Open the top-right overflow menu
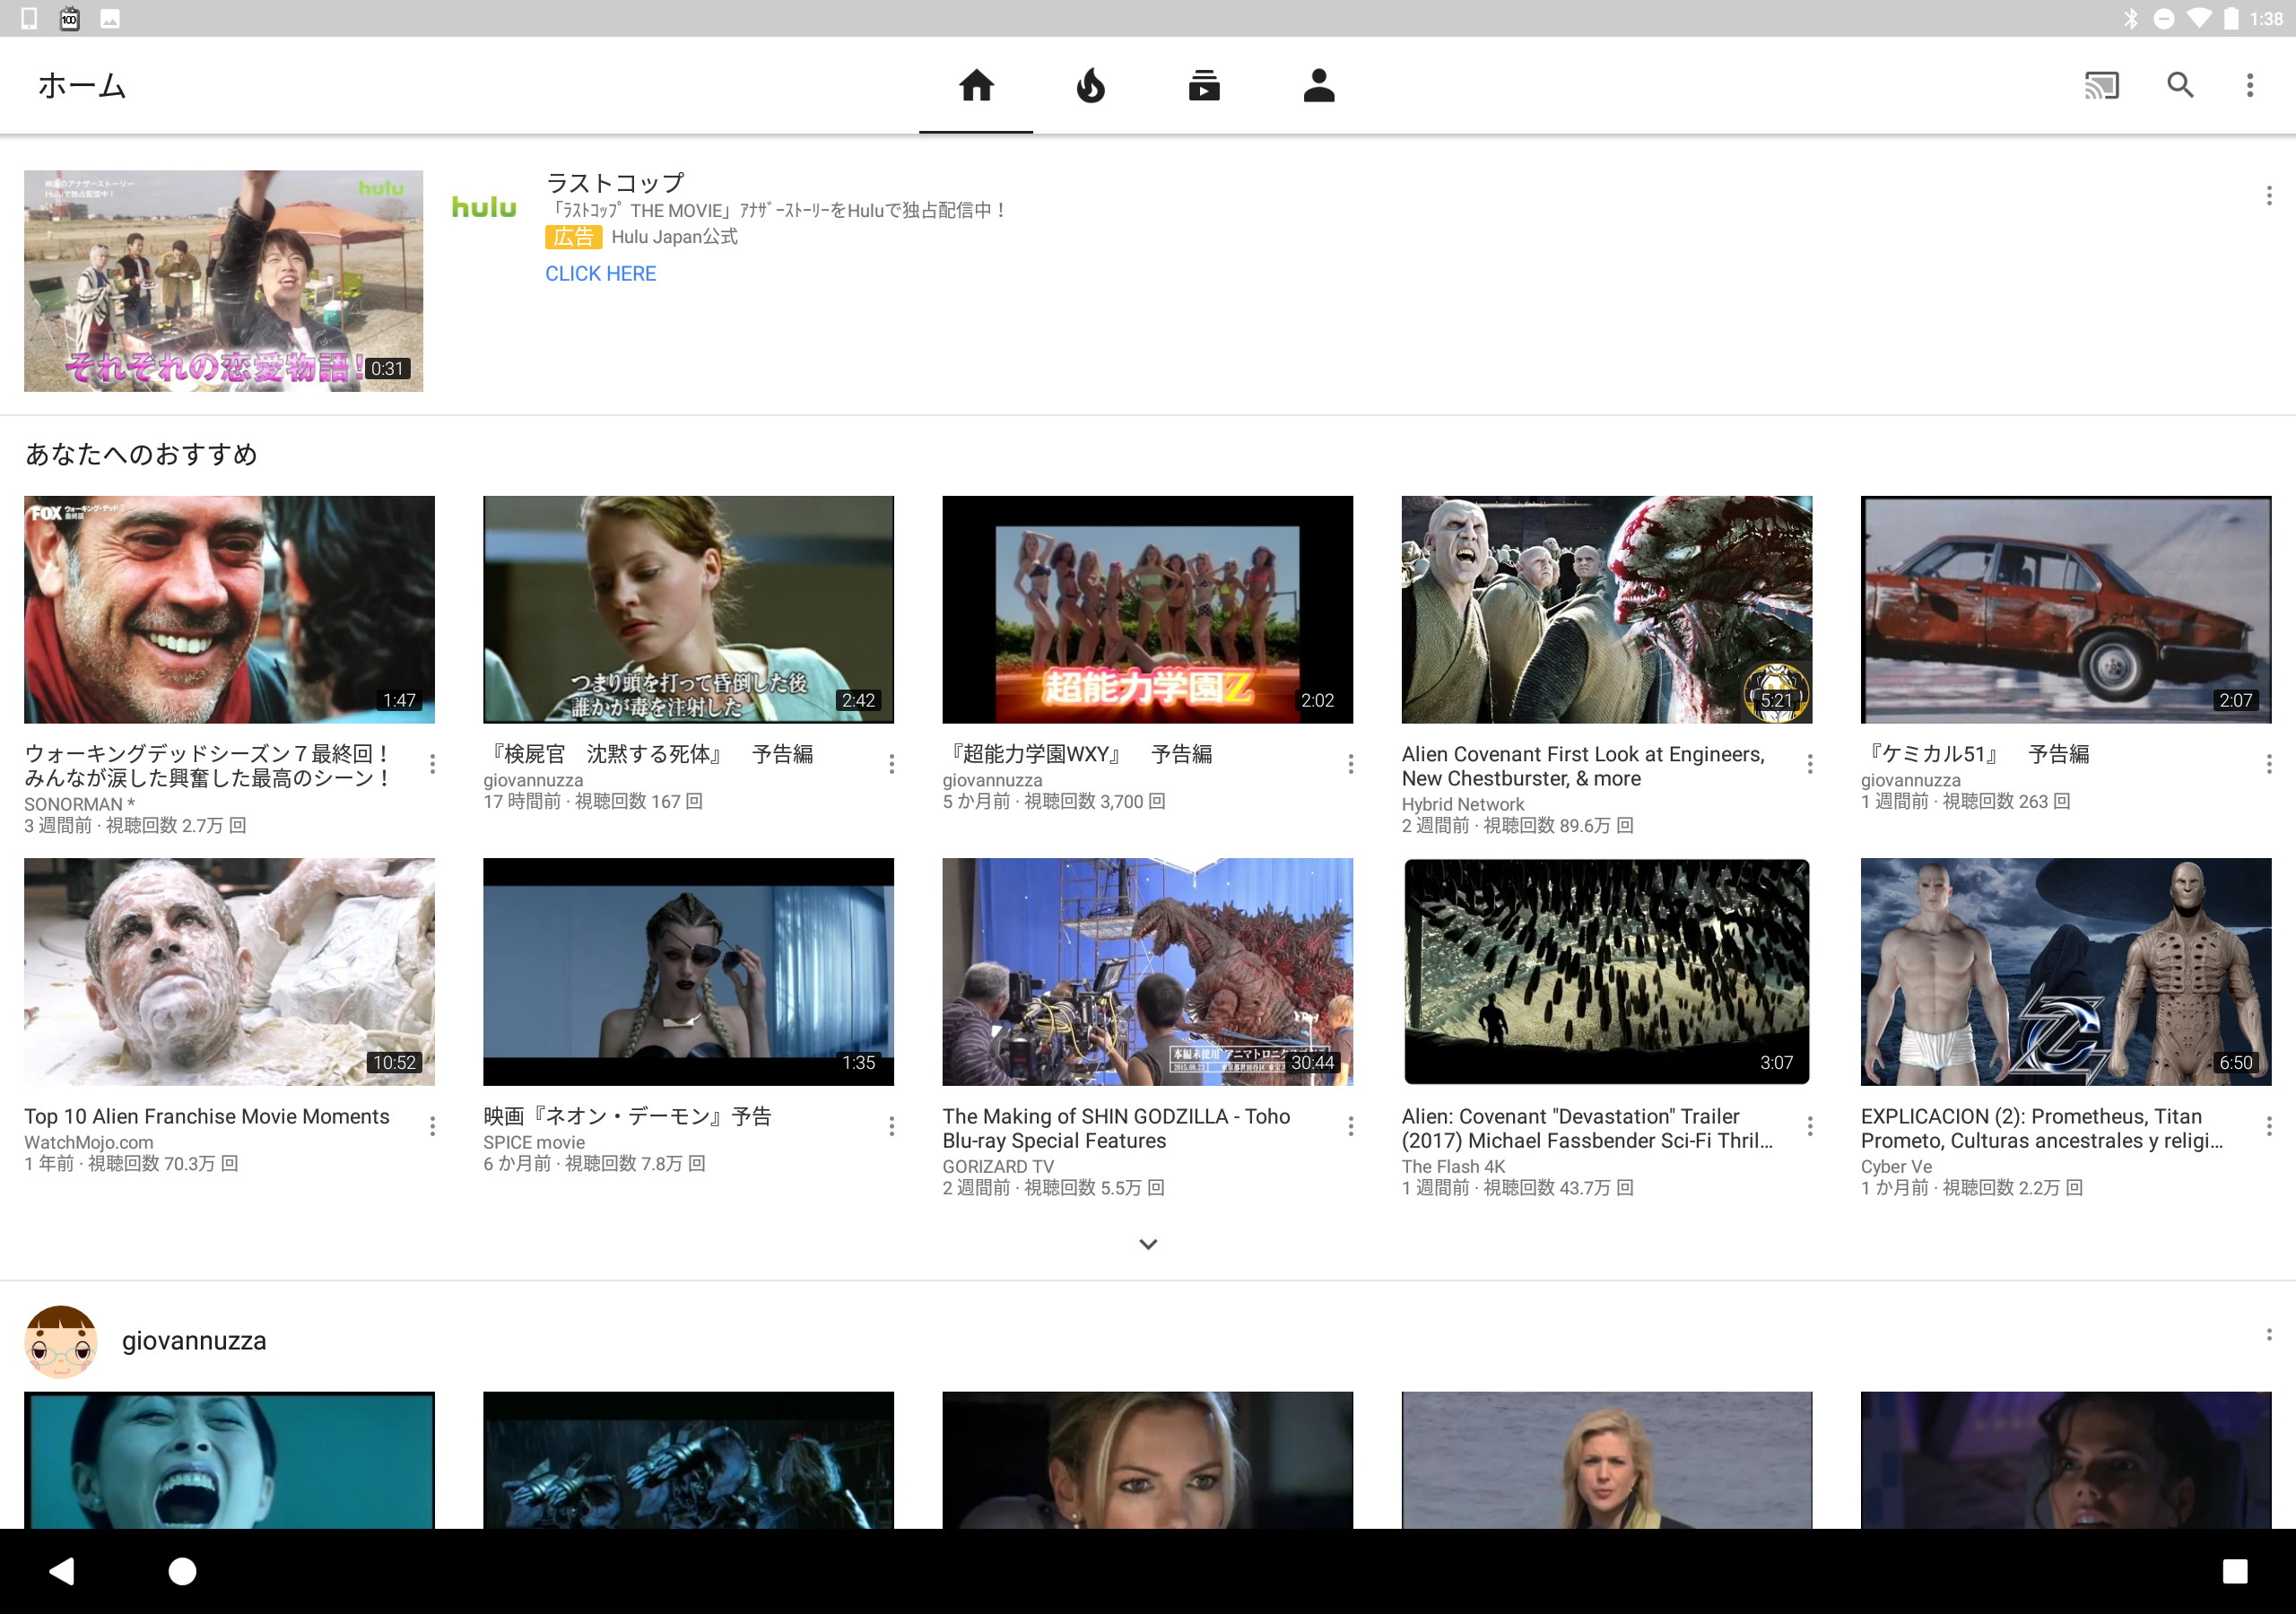 2250,86
